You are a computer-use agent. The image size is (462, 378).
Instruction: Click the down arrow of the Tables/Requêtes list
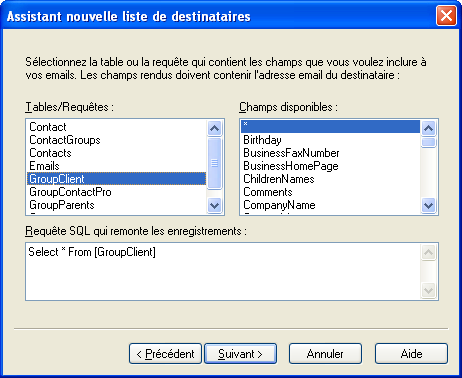[x=215, y=205]
